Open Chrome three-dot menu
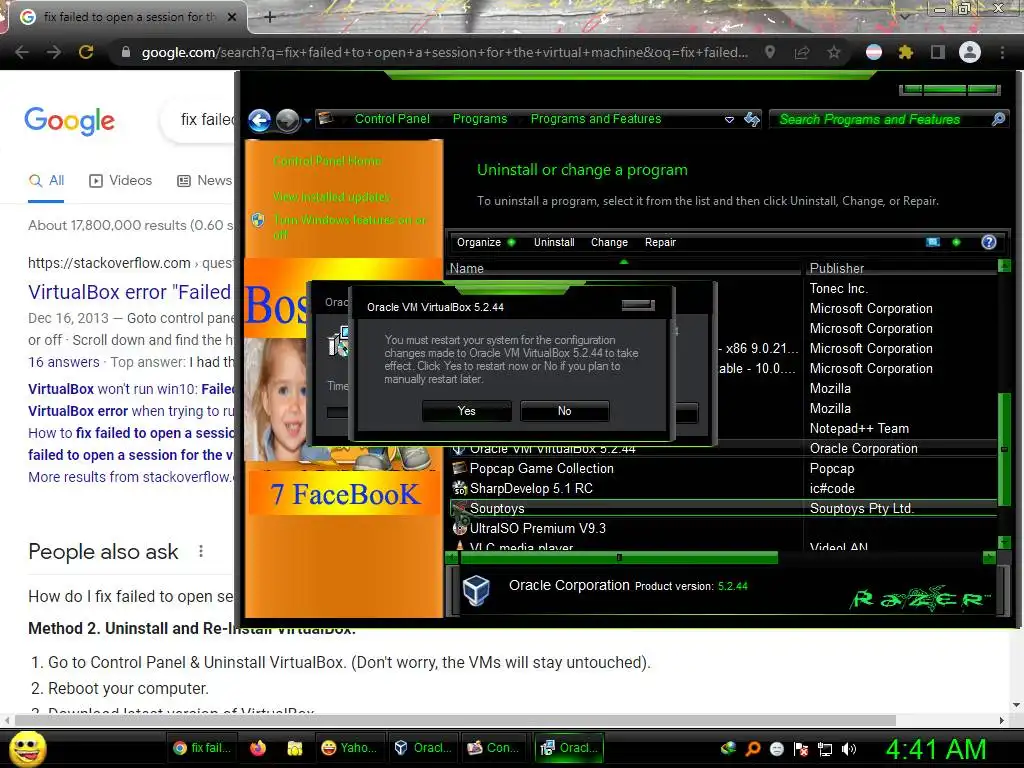Image resolution: width=1024 pixels, height=768 pixels. (1002, 52)
